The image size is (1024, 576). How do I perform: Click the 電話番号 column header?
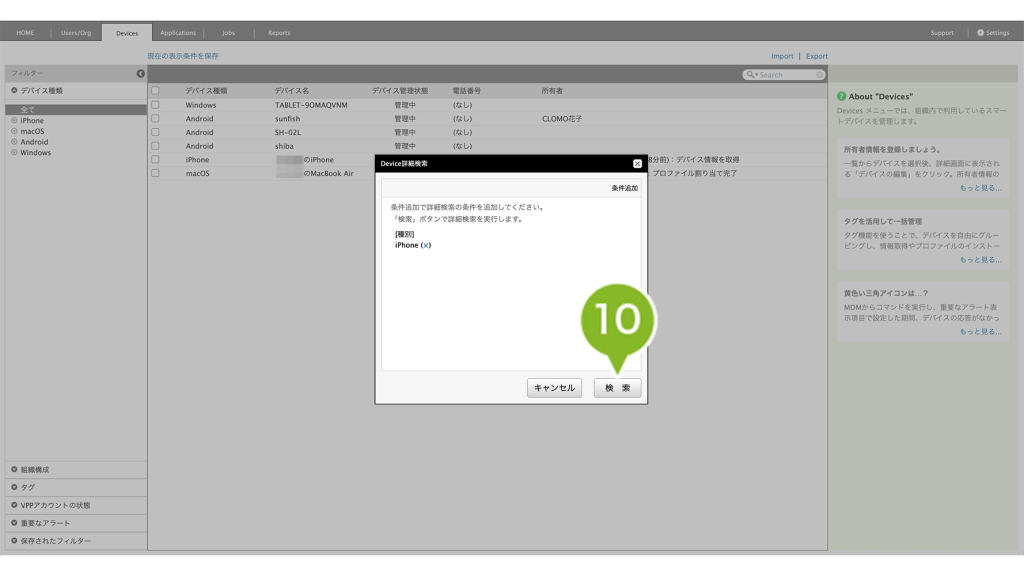[466, 91]
